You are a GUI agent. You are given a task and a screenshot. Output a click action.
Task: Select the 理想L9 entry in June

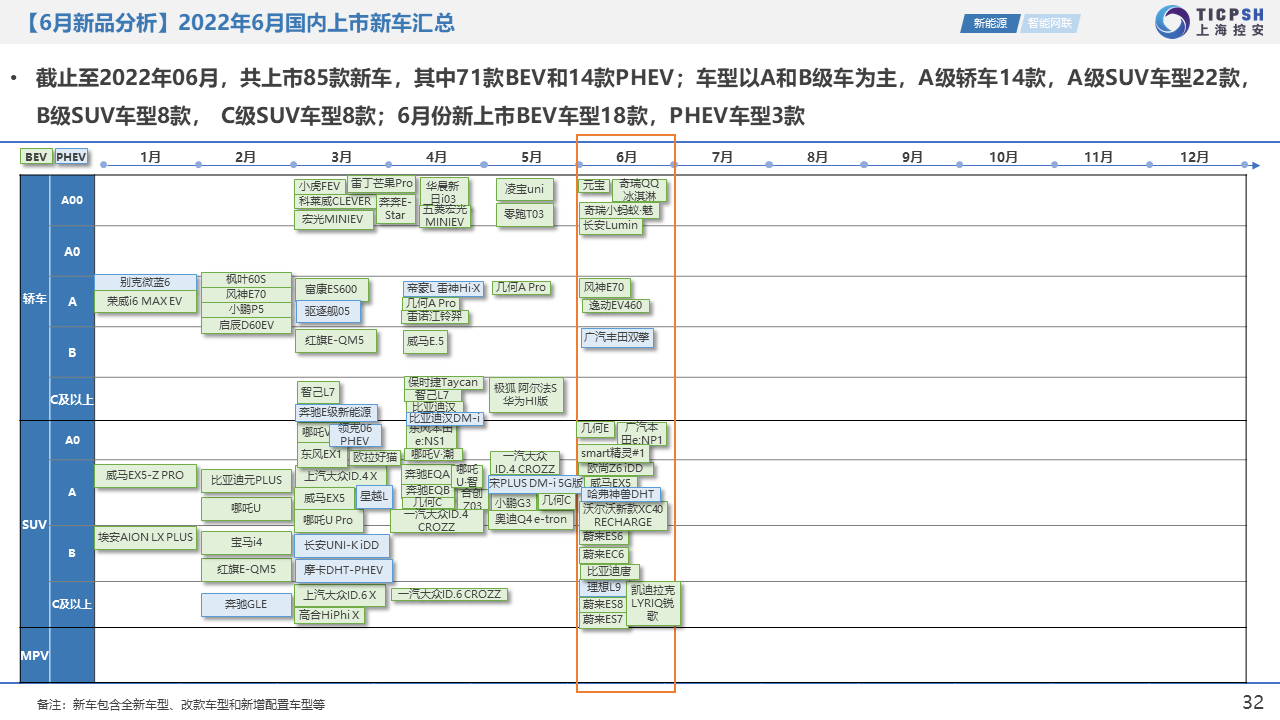click(x=603, y=588)
